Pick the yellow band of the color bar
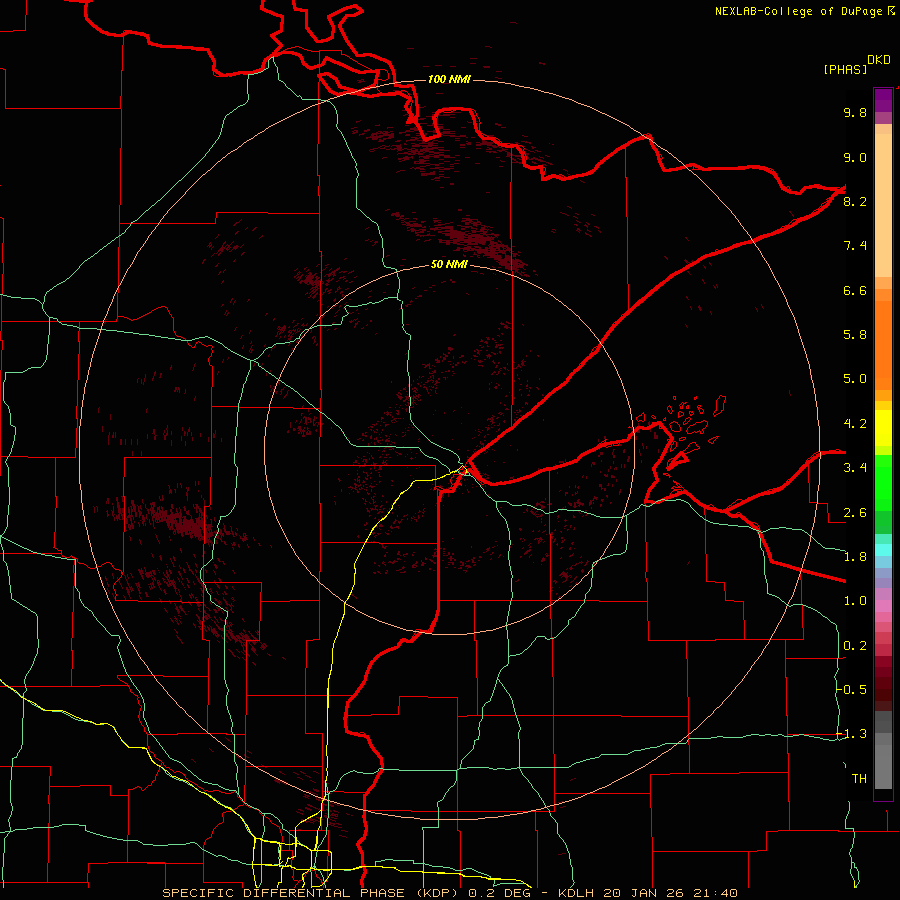The width and height of the screenshot is (900, 900). (x=883, y=428)
